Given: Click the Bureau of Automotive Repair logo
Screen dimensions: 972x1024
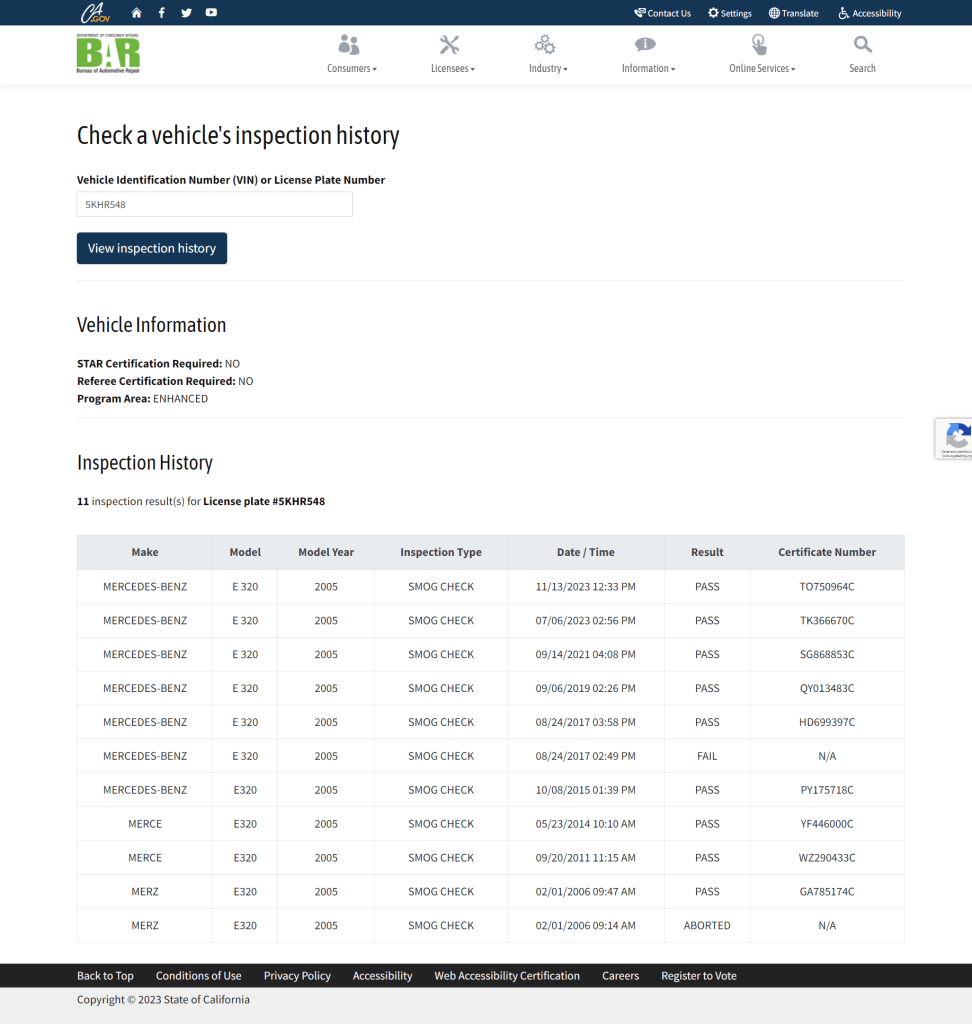Looking at the screenshot, I should pos(108,54).
